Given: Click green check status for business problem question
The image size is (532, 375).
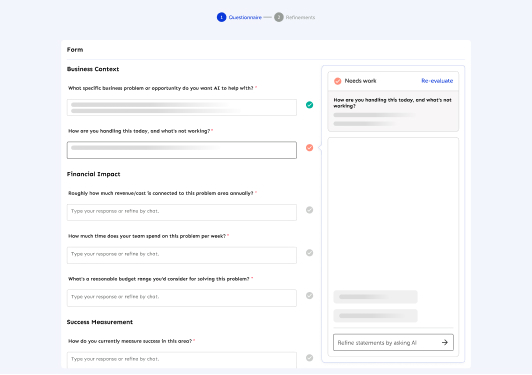Looking at the screenshot, I should (x=309, y=105).
